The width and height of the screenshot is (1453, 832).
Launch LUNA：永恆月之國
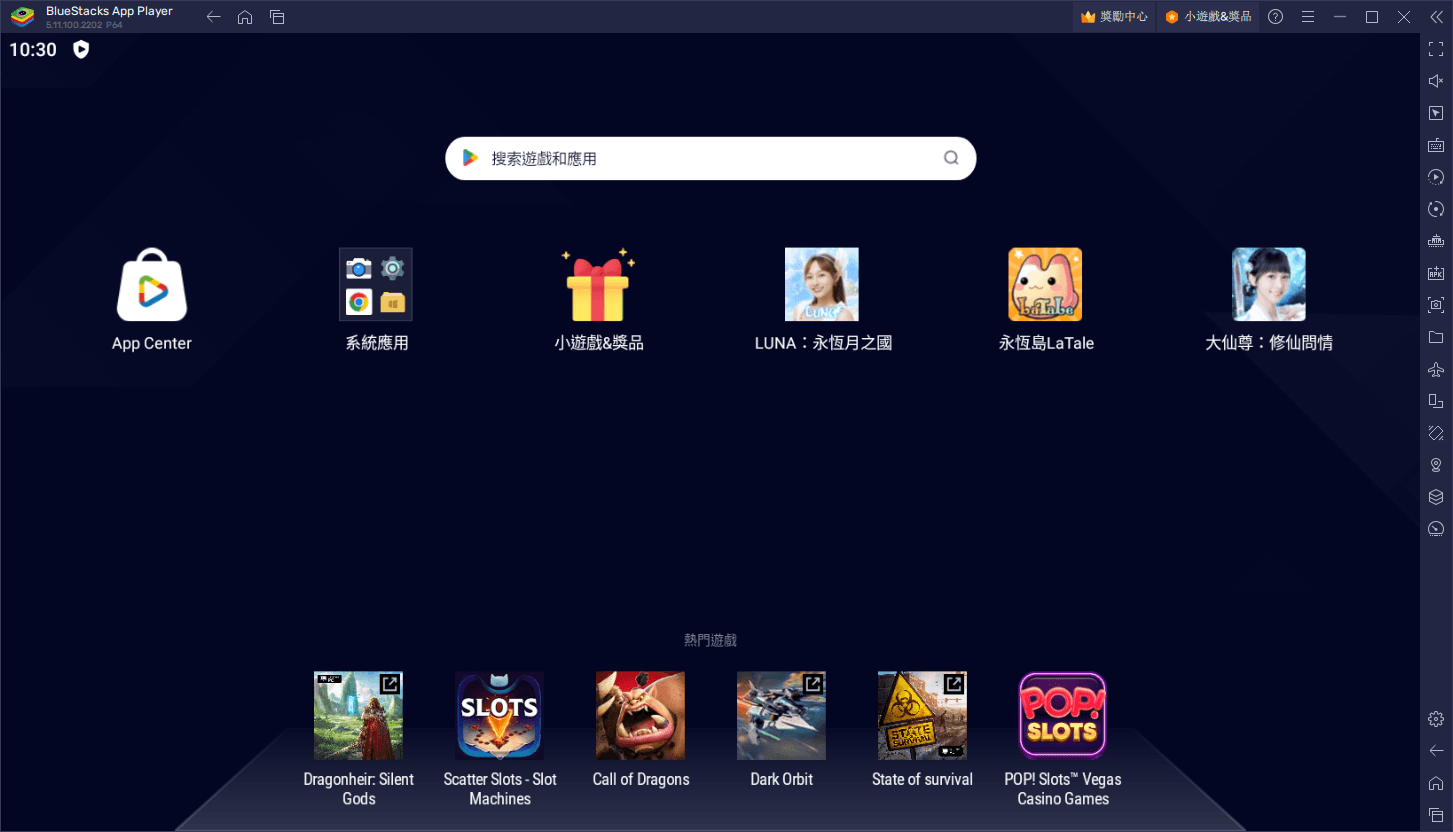[822, 299]
